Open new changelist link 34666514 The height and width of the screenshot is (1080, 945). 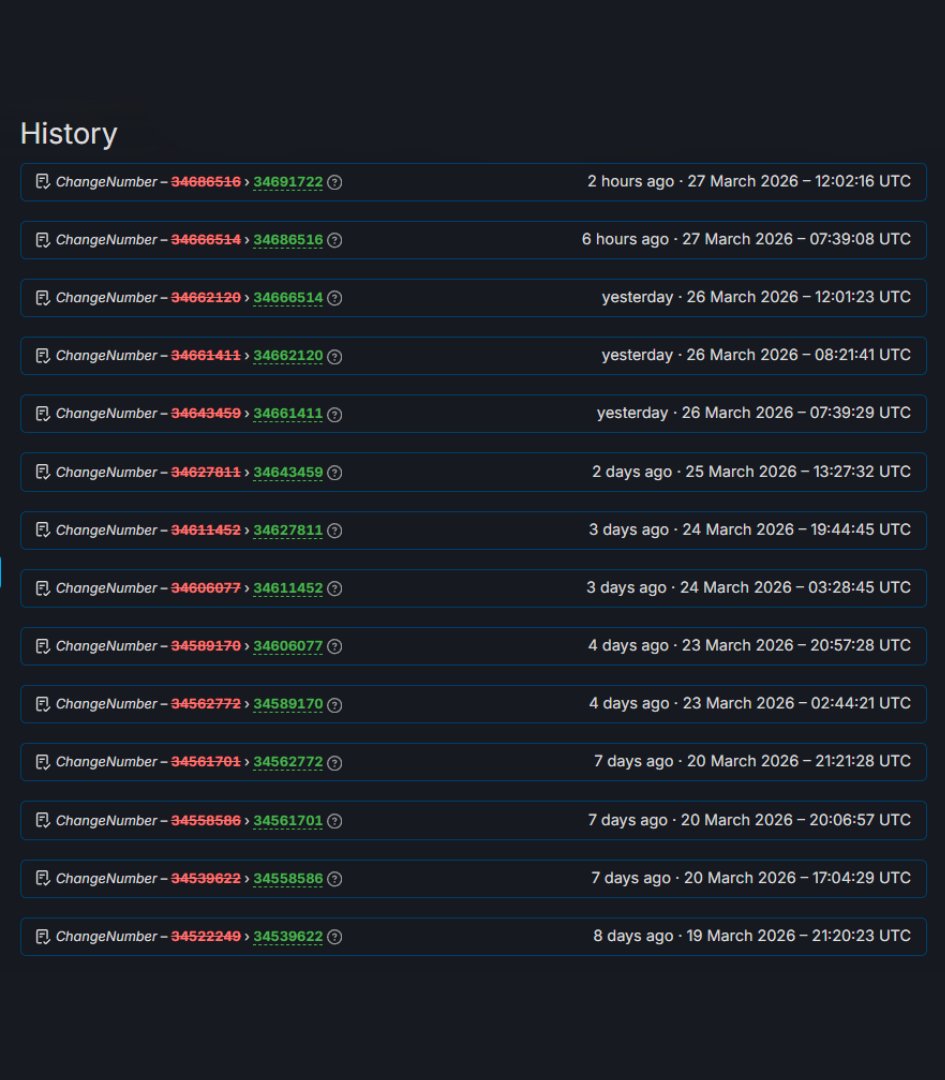click(288, 298)
